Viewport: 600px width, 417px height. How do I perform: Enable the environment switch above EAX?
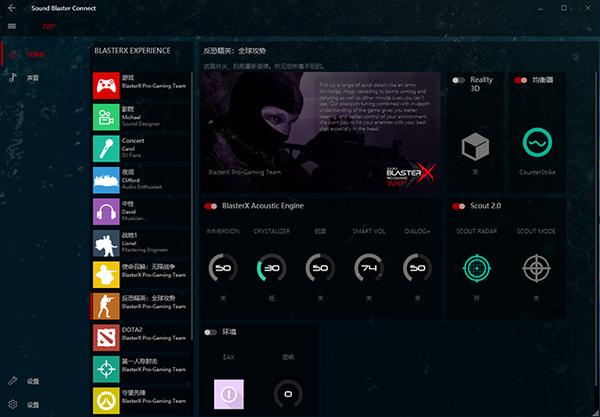pos(210,332)
